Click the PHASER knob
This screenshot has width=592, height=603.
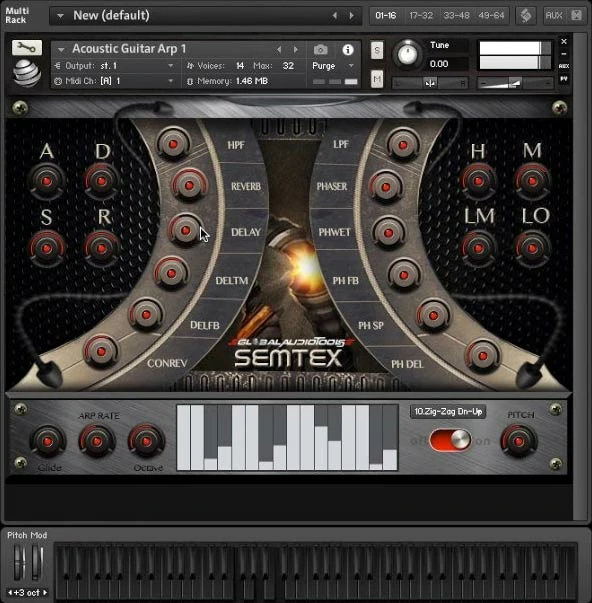[385, 187]
